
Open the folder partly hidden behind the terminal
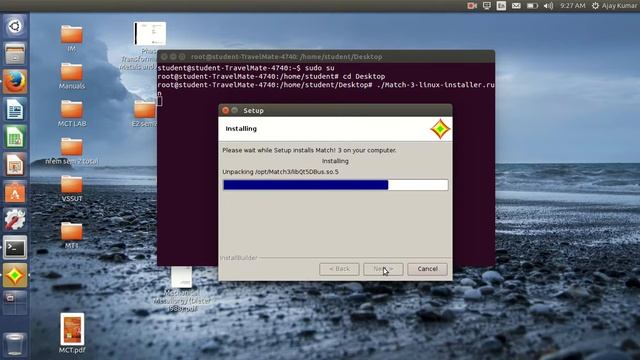144,113
